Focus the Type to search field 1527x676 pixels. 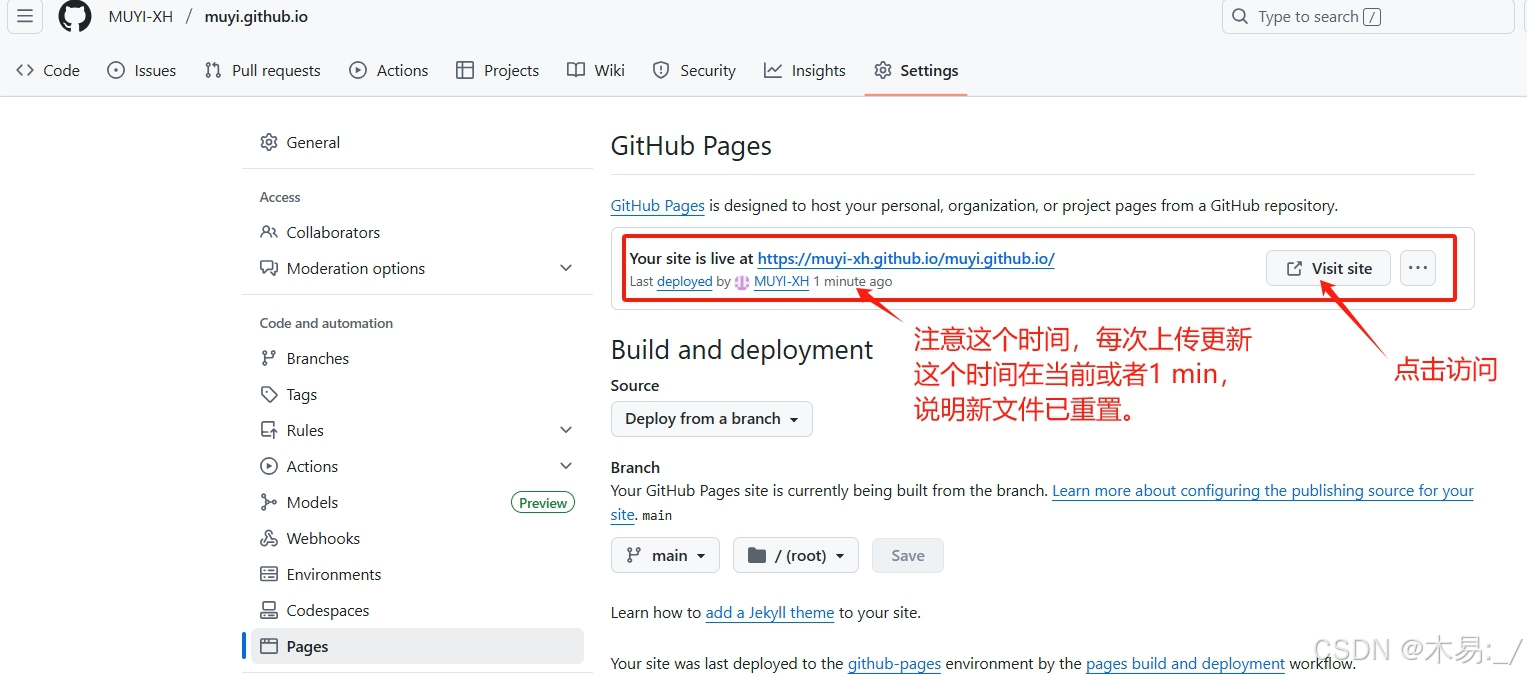coord(1367,16)
